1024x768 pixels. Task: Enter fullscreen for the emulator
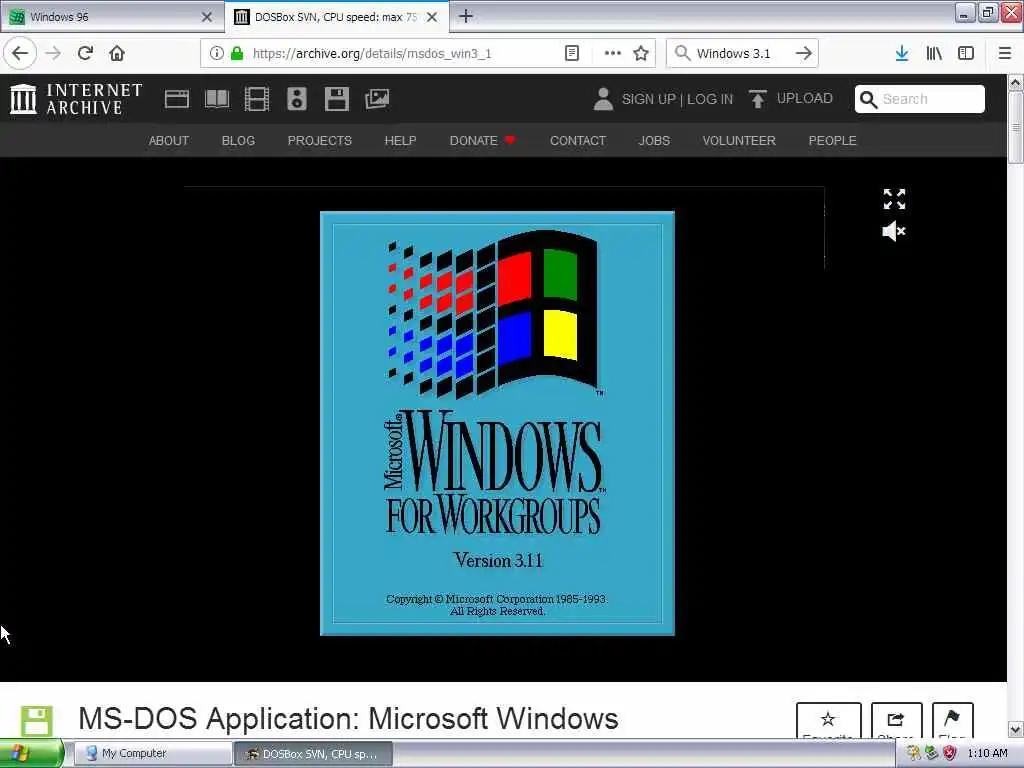894,199
